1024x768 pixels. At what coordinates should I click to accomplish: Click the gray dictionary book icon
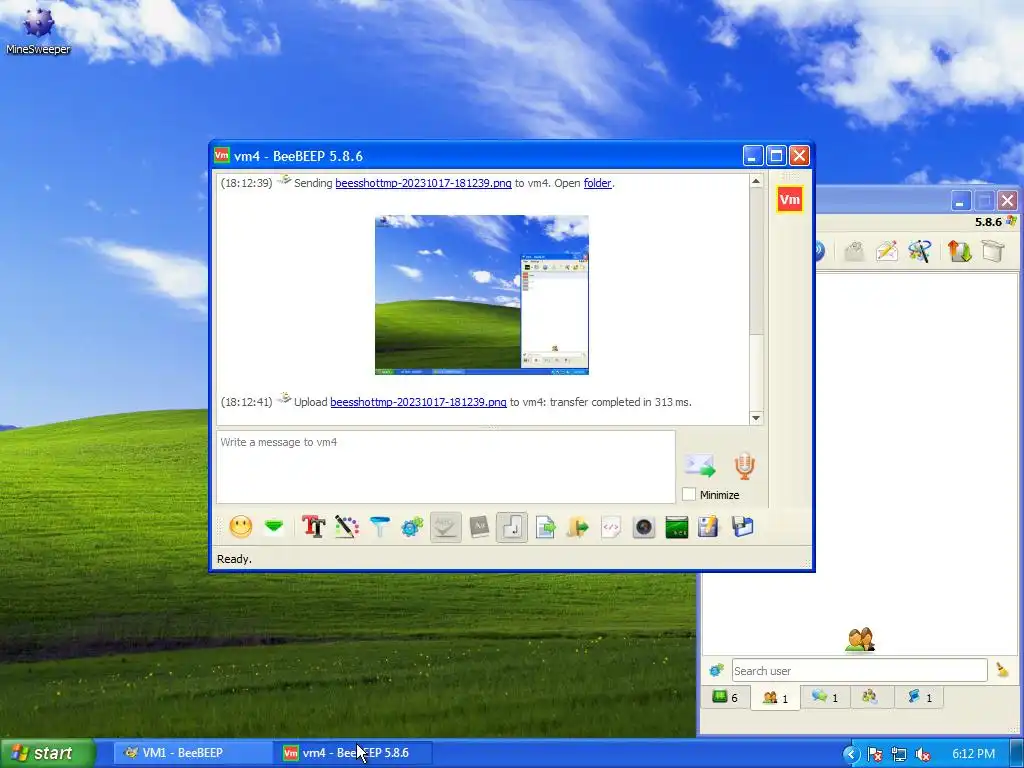pos(479,526)
